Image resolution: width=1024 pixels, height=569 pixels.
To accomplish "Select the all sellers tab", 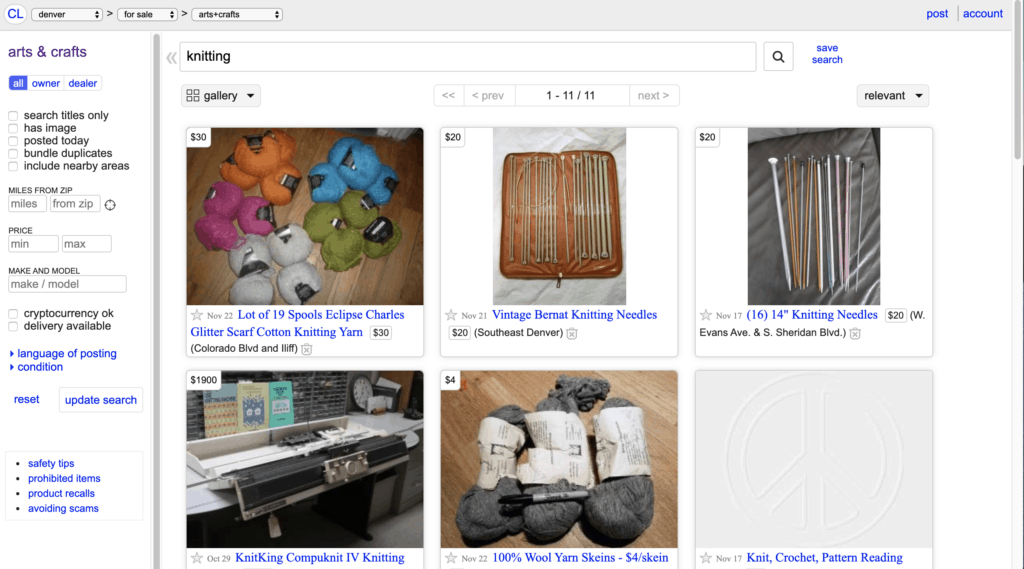I will click(x=18, y=83).
